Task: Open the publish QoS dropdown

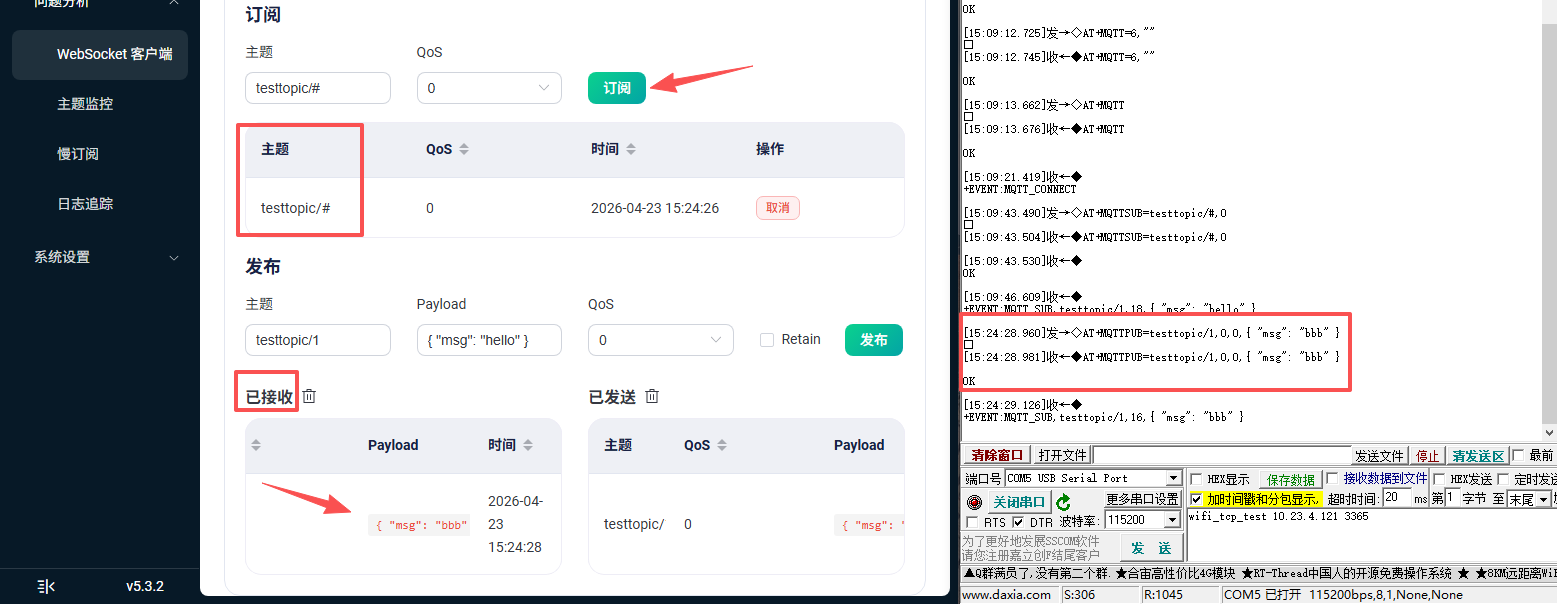Action: pos(661,340)
